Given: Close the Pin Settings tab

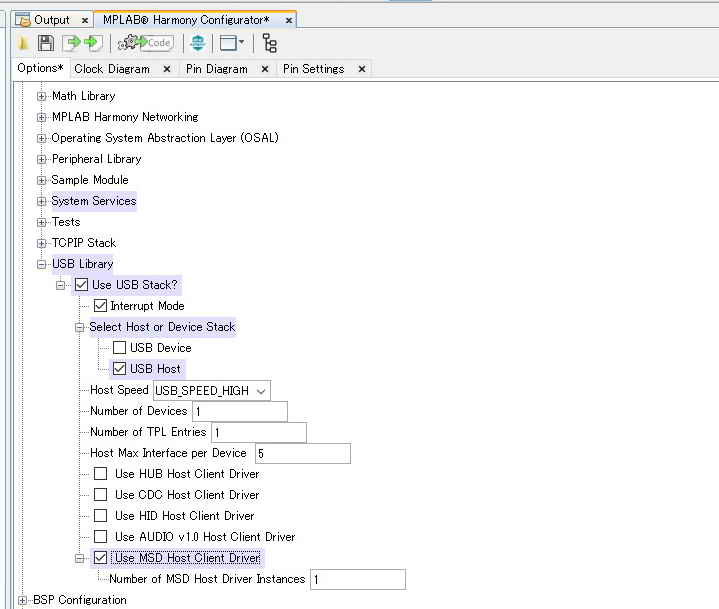Looking at the screenshot, I should 362,69.
